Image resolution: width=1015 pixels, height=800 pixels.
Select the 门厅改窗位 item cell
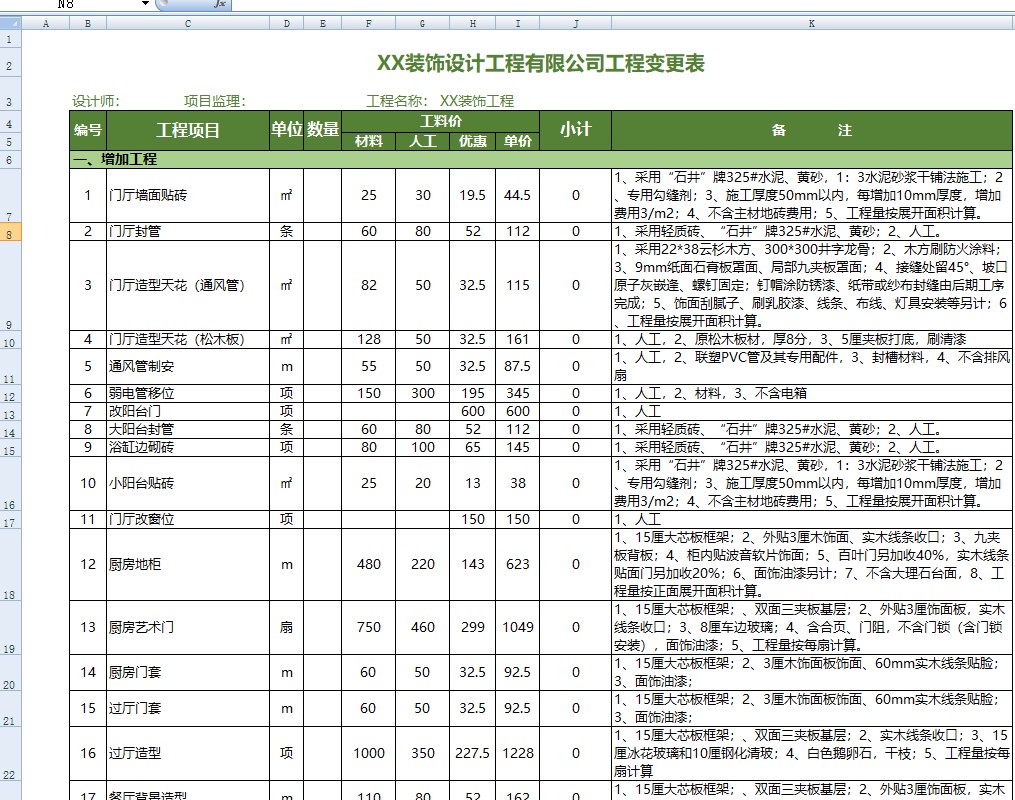point(188,519)
